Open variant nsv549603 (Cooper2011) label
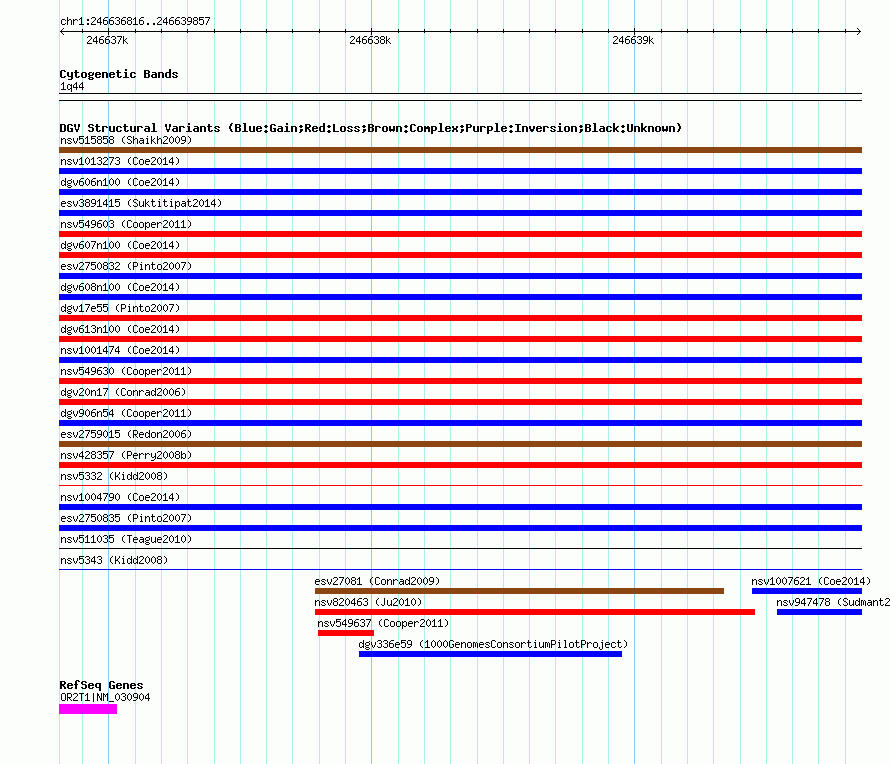The height and width of the screenshot is (764, 890). coord(126,224)
